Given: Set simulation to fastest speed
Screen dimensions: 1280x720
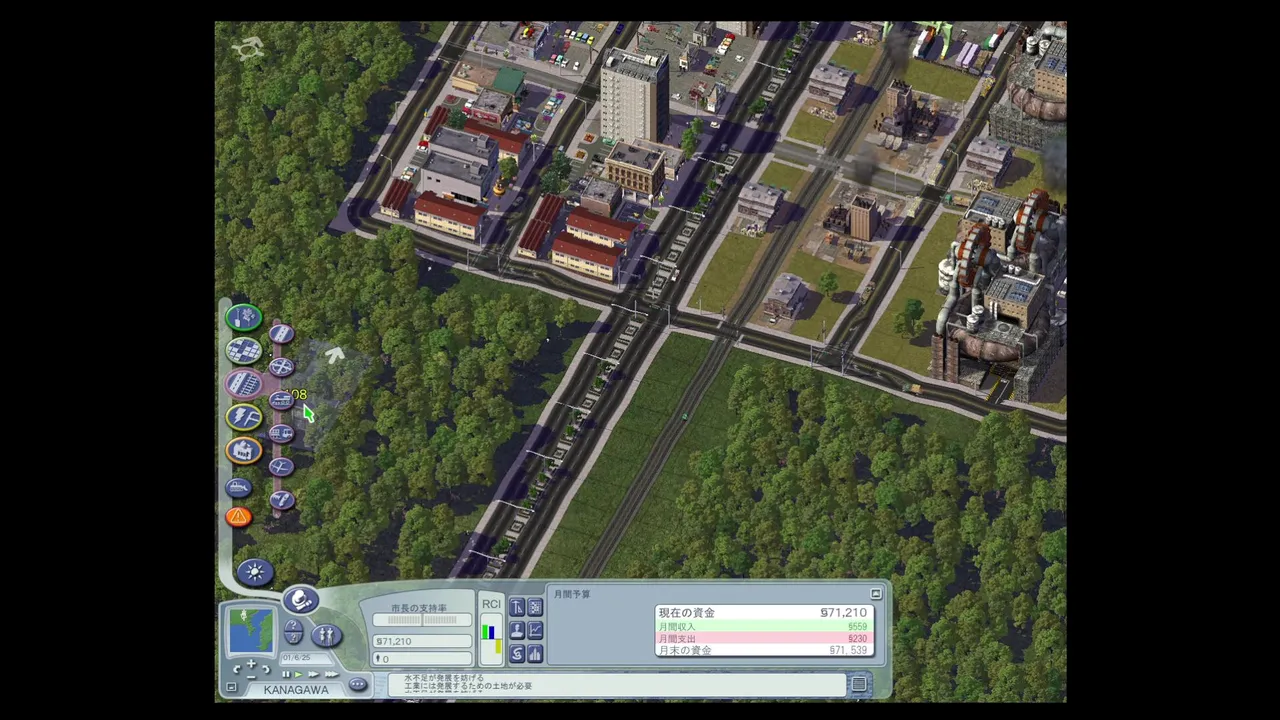Looking at the screenshot, I should point(330,675).
